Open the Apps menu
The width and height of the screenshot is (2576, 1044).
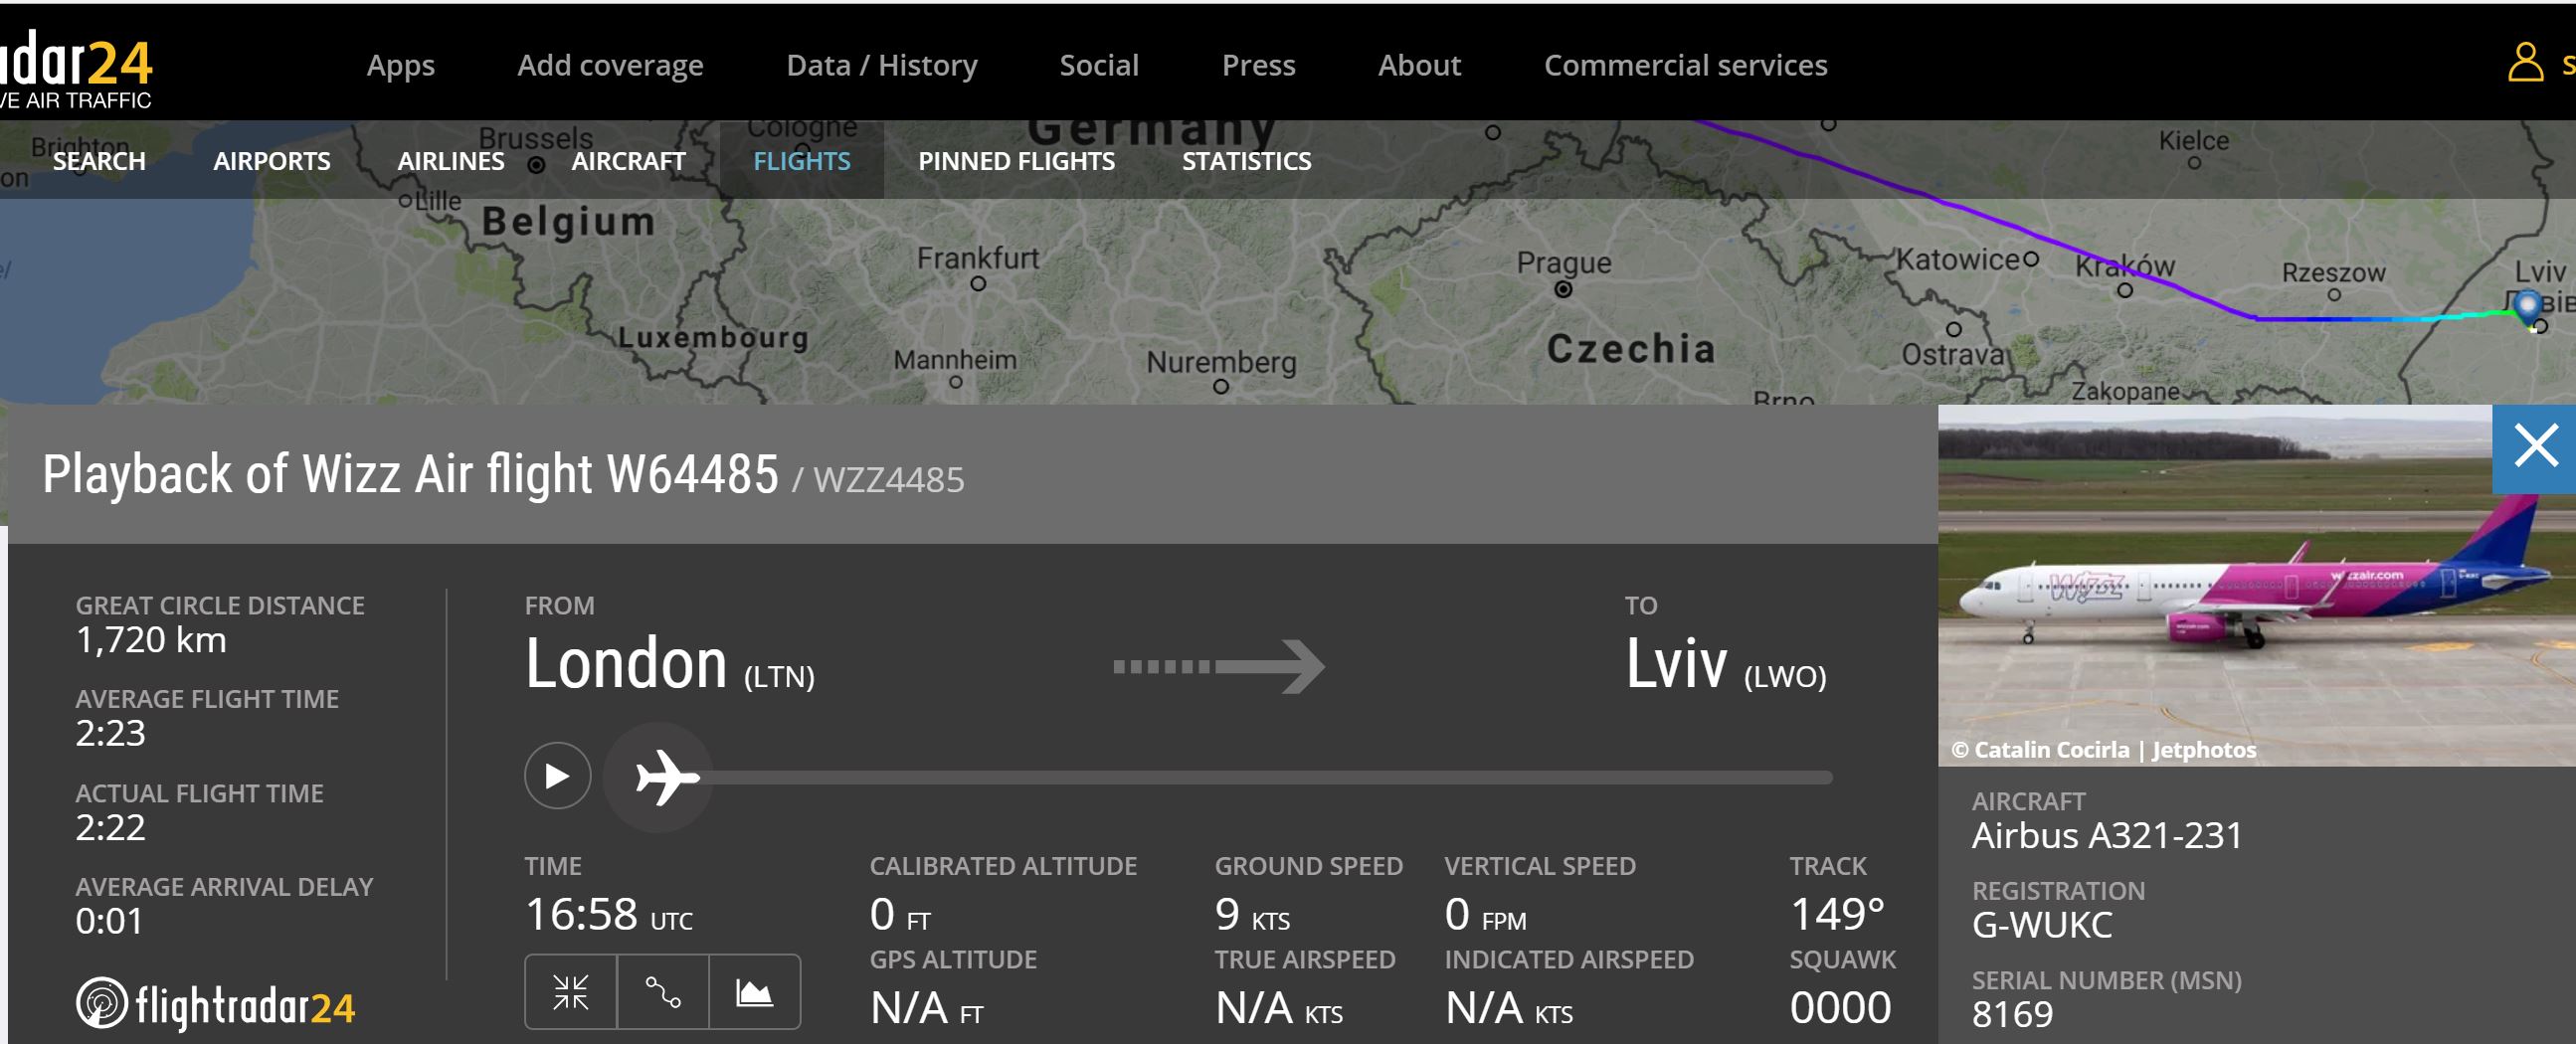[x=400, y=66]
